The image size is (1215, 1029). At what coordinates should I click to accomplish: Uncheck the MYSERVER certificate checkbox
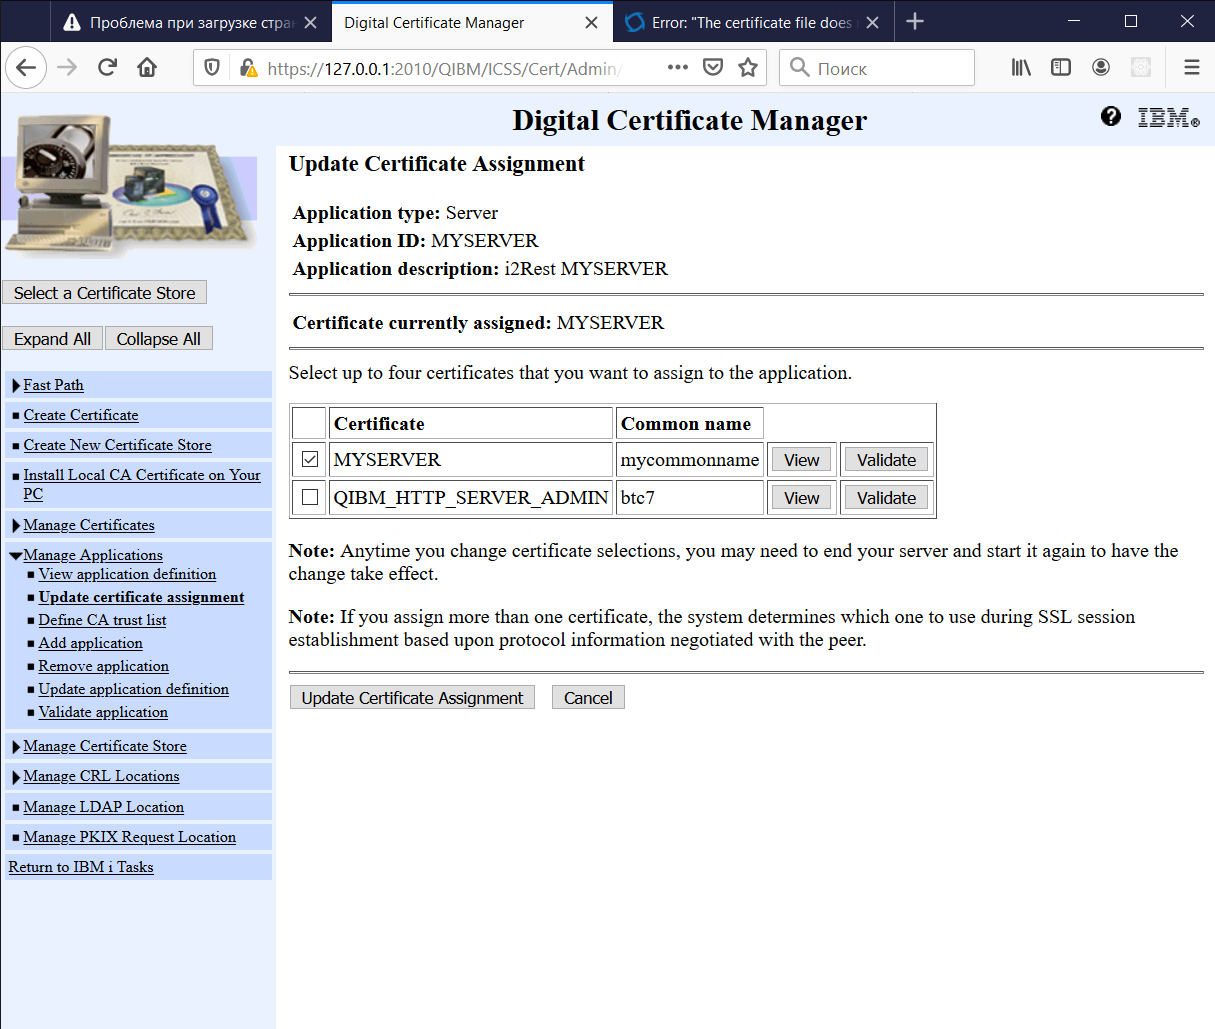click(310, 459)
